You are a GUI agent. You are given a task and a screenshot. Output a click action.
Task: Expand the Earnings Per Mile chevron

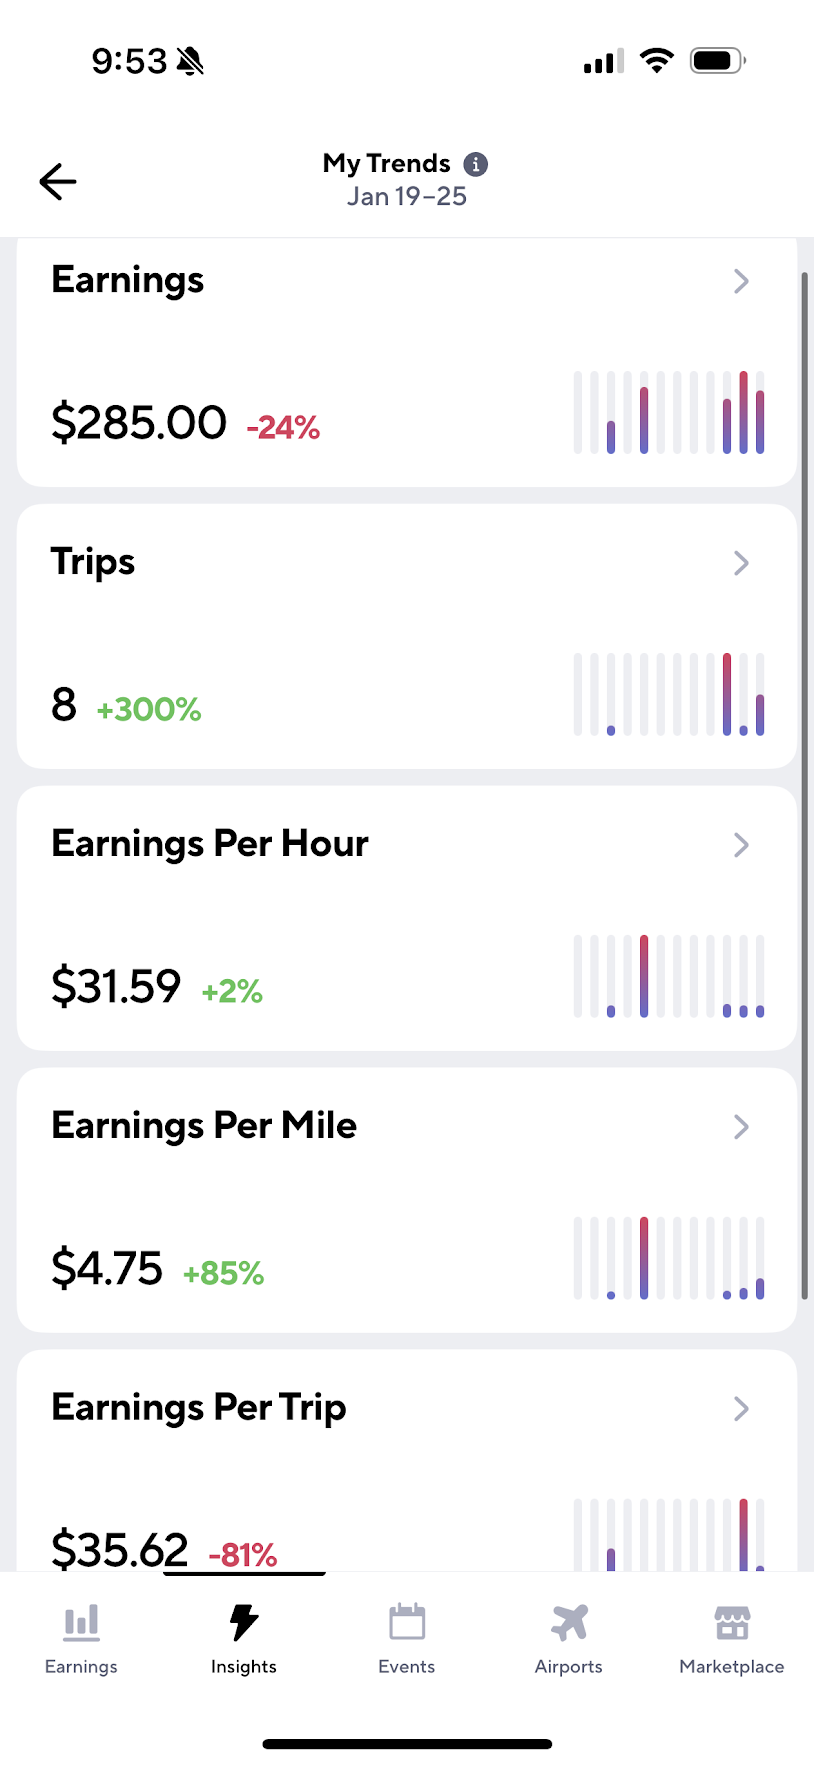tap(741, 1127)
